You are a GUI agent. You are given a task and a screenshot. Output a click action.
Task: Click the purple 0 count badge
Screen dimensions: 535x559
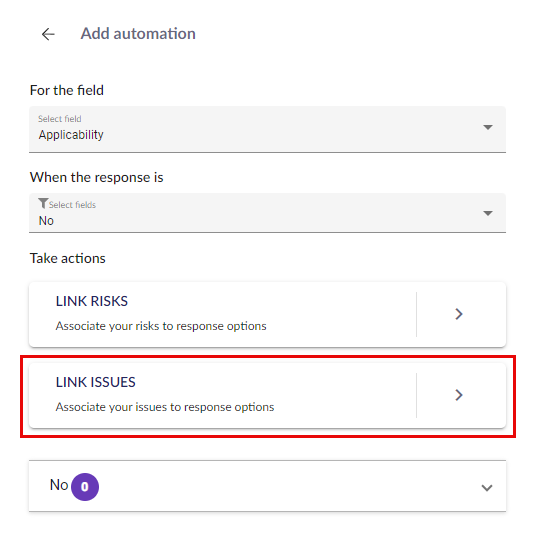pos(85,487)
